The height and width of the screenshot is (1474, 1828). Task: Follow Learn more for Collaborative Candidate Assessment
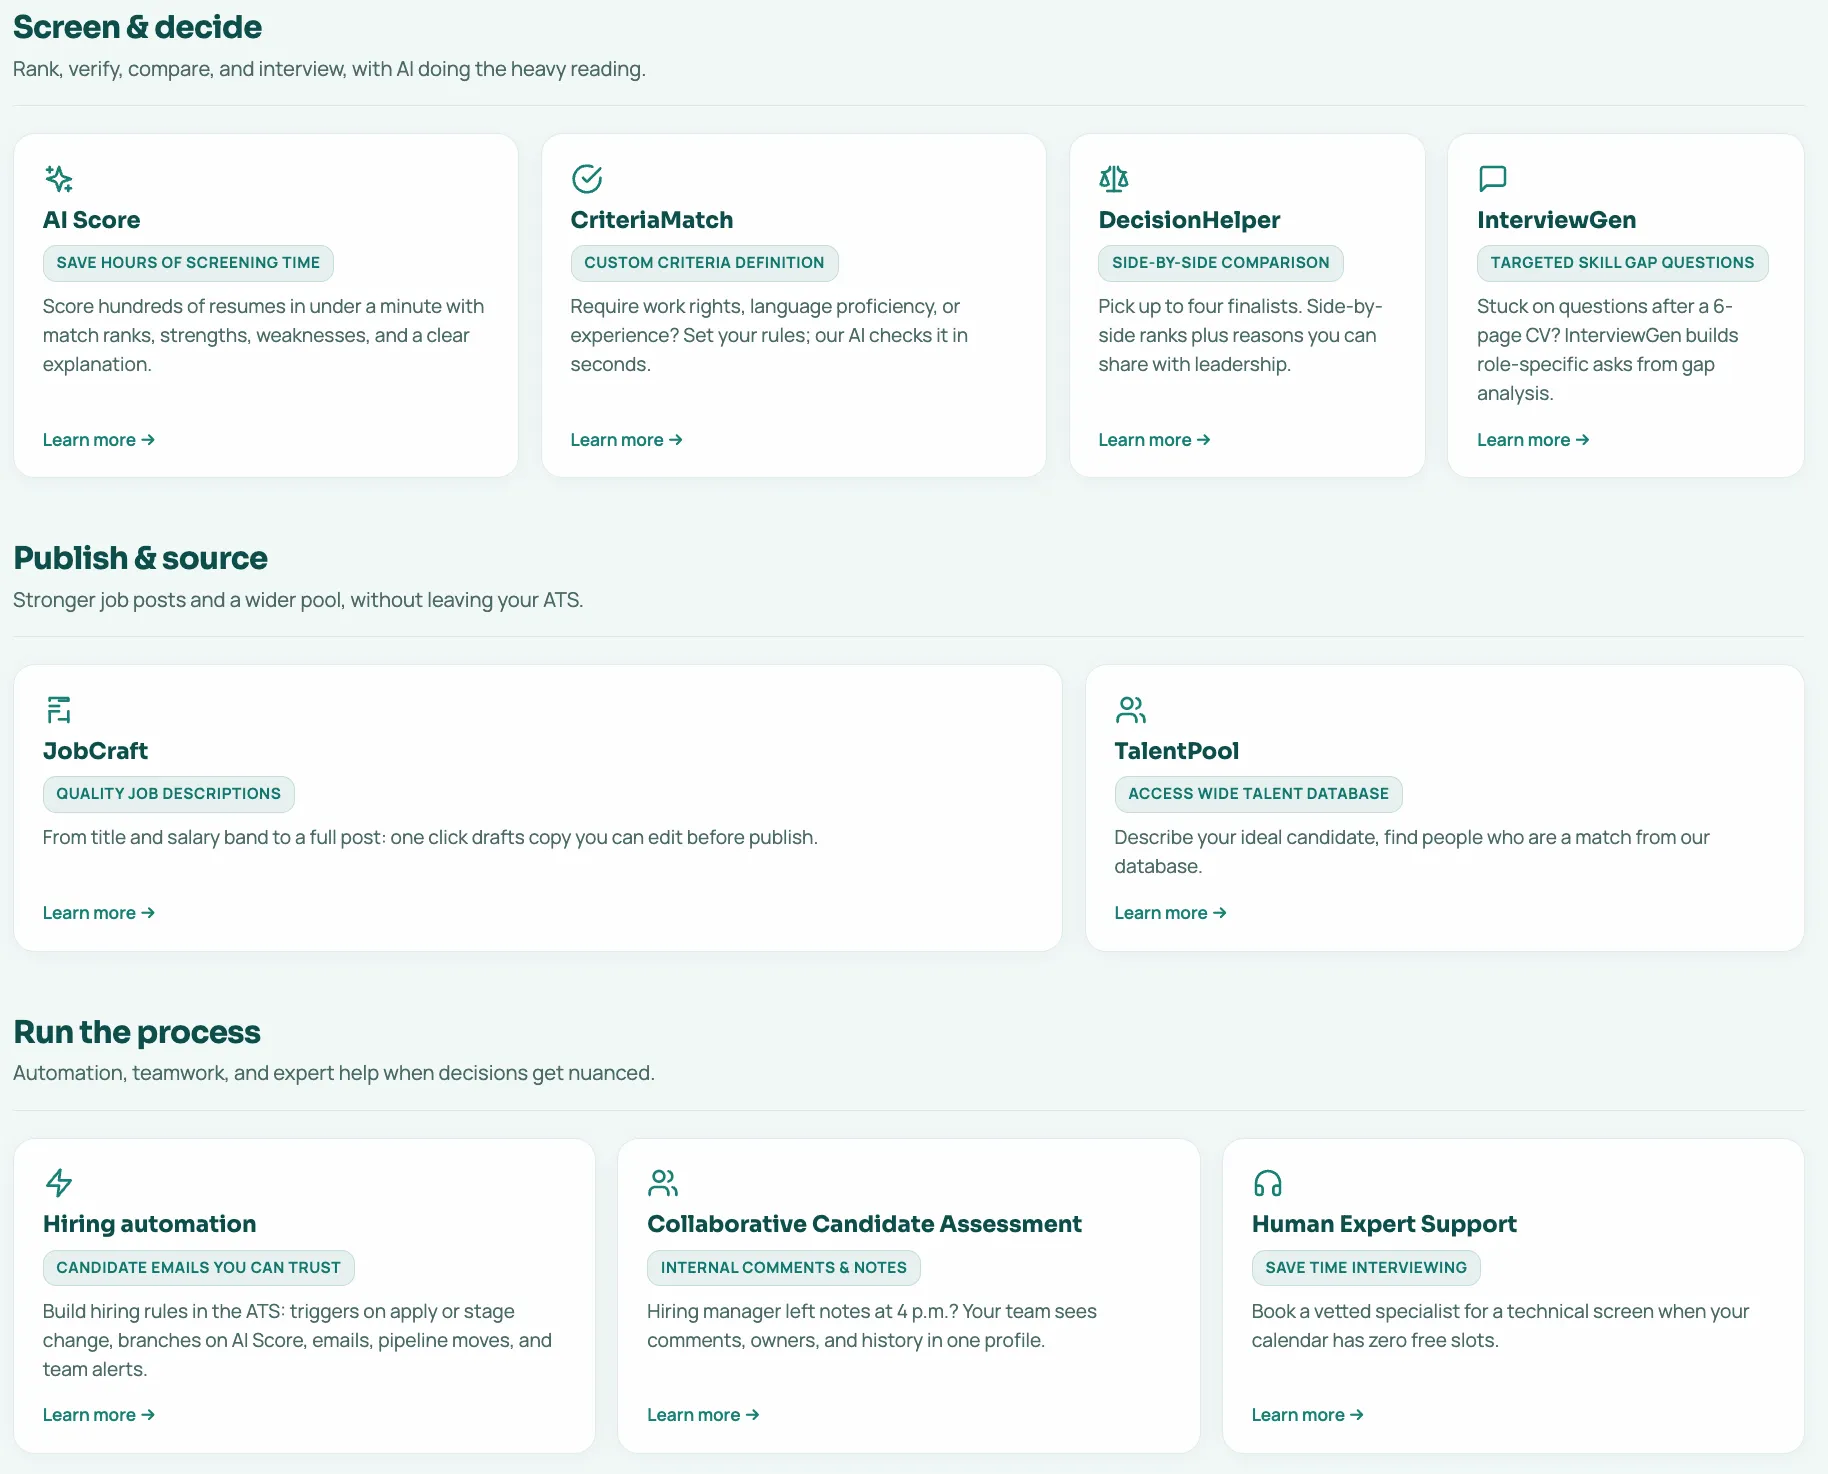(704, 1415)
